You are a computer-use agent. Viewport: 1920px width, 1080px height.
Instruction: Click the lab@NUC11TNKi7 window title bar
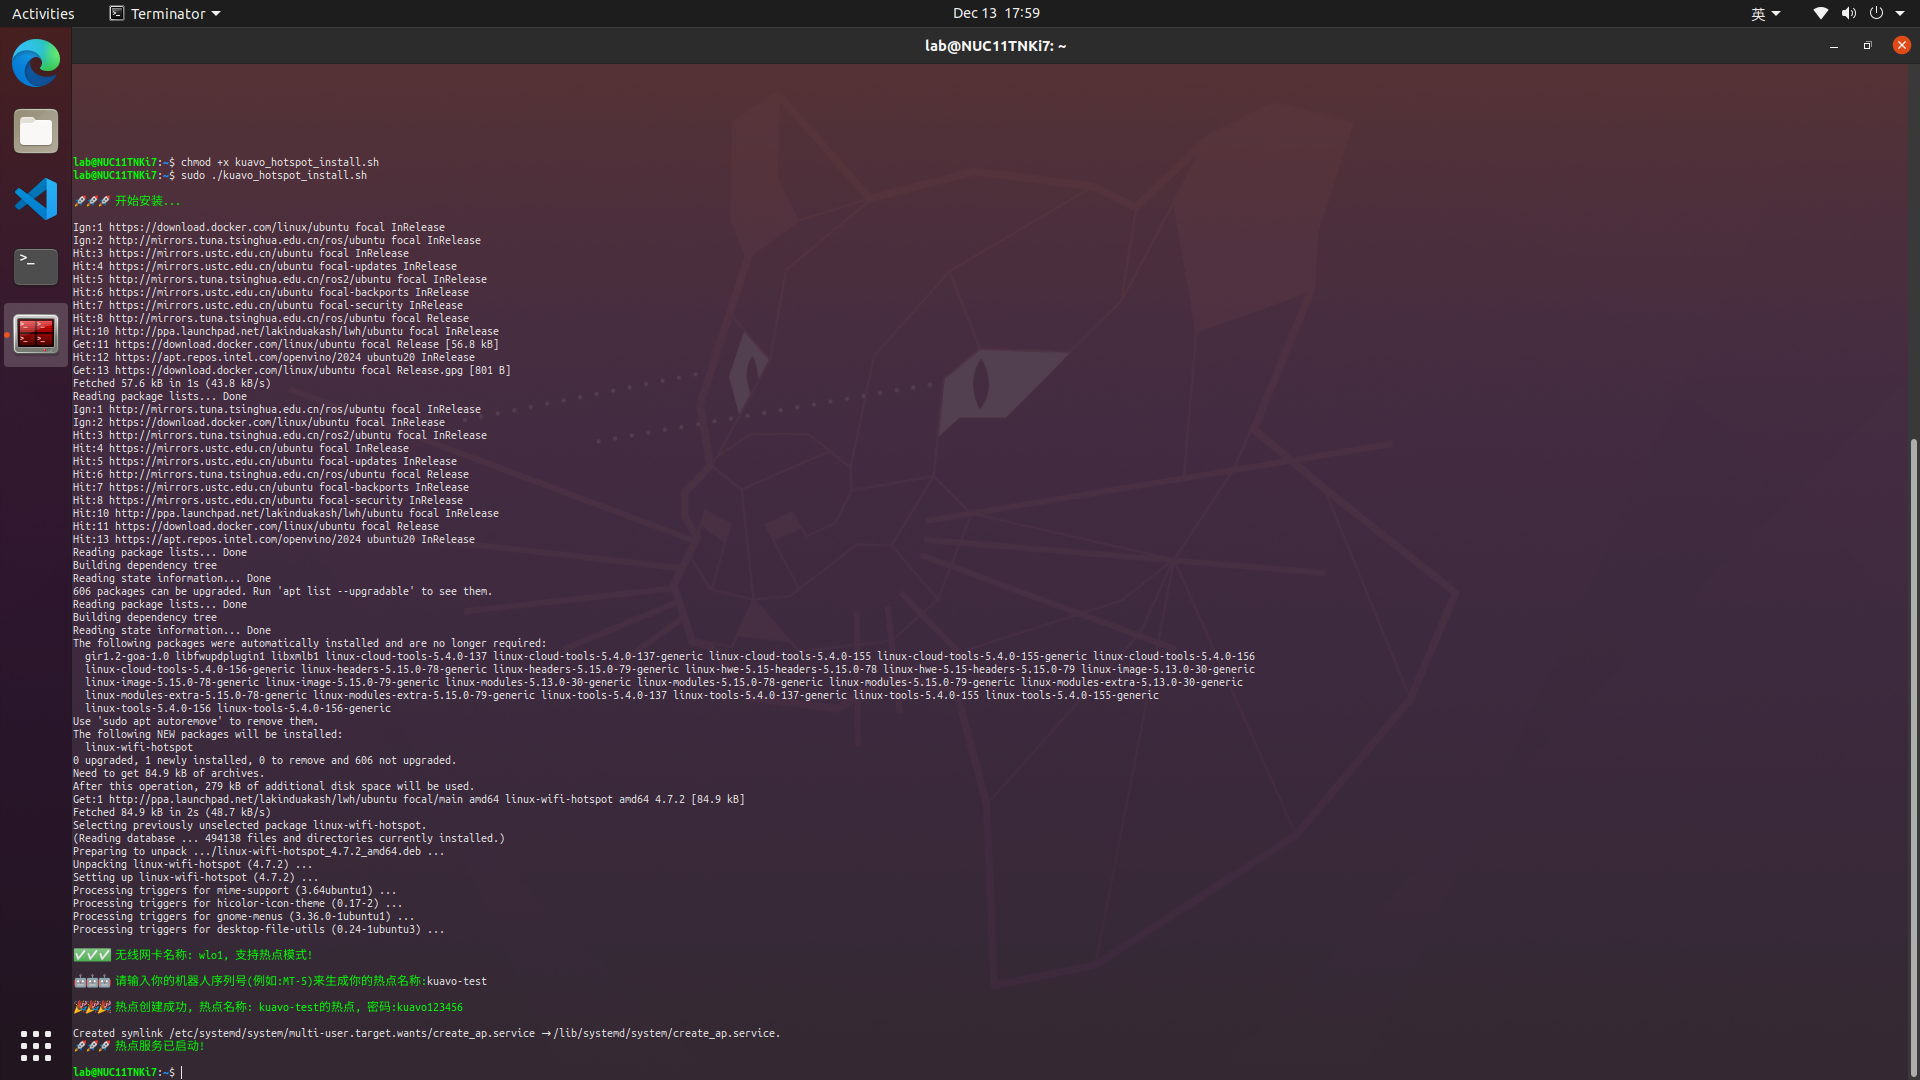pos(994,46)
